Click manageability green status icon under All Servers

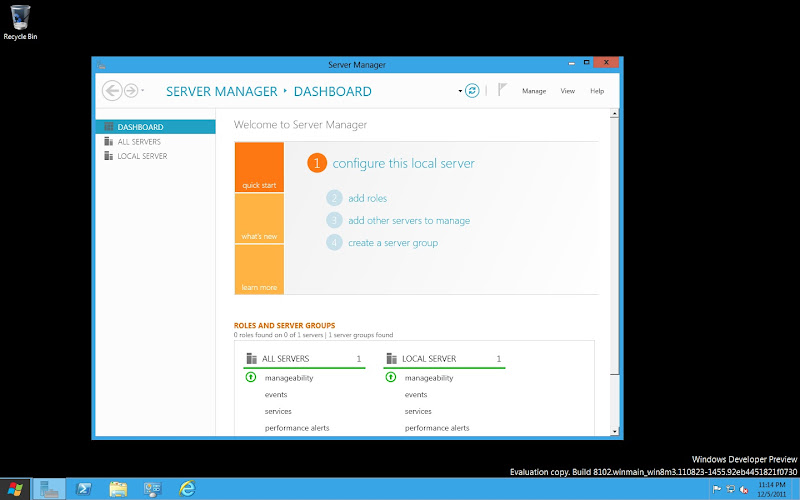(x=251, y=377)
